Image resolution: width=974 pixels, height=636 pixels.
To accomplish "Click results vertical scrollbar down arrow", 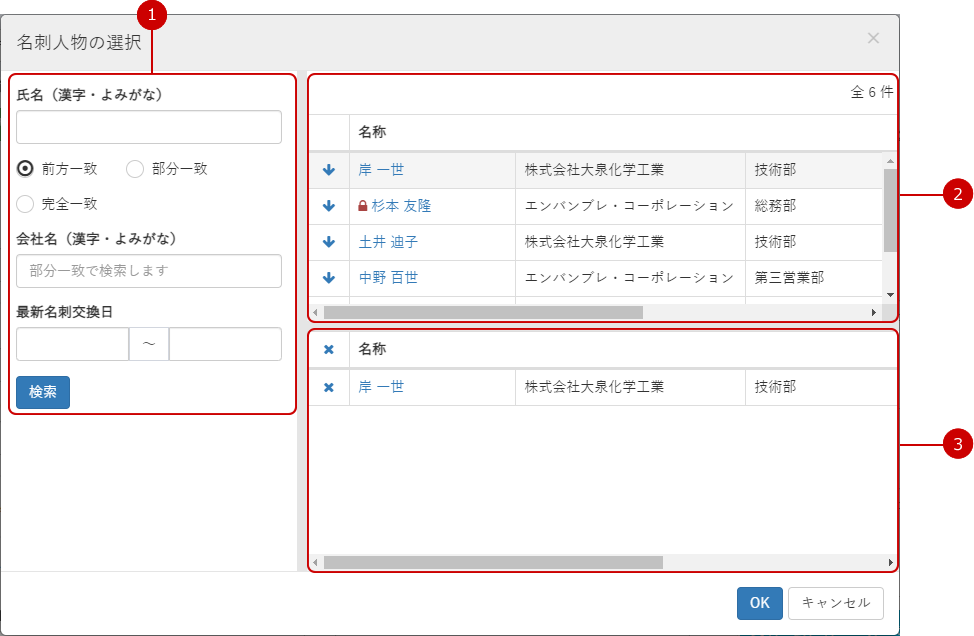I will click(x=890, y=295).
